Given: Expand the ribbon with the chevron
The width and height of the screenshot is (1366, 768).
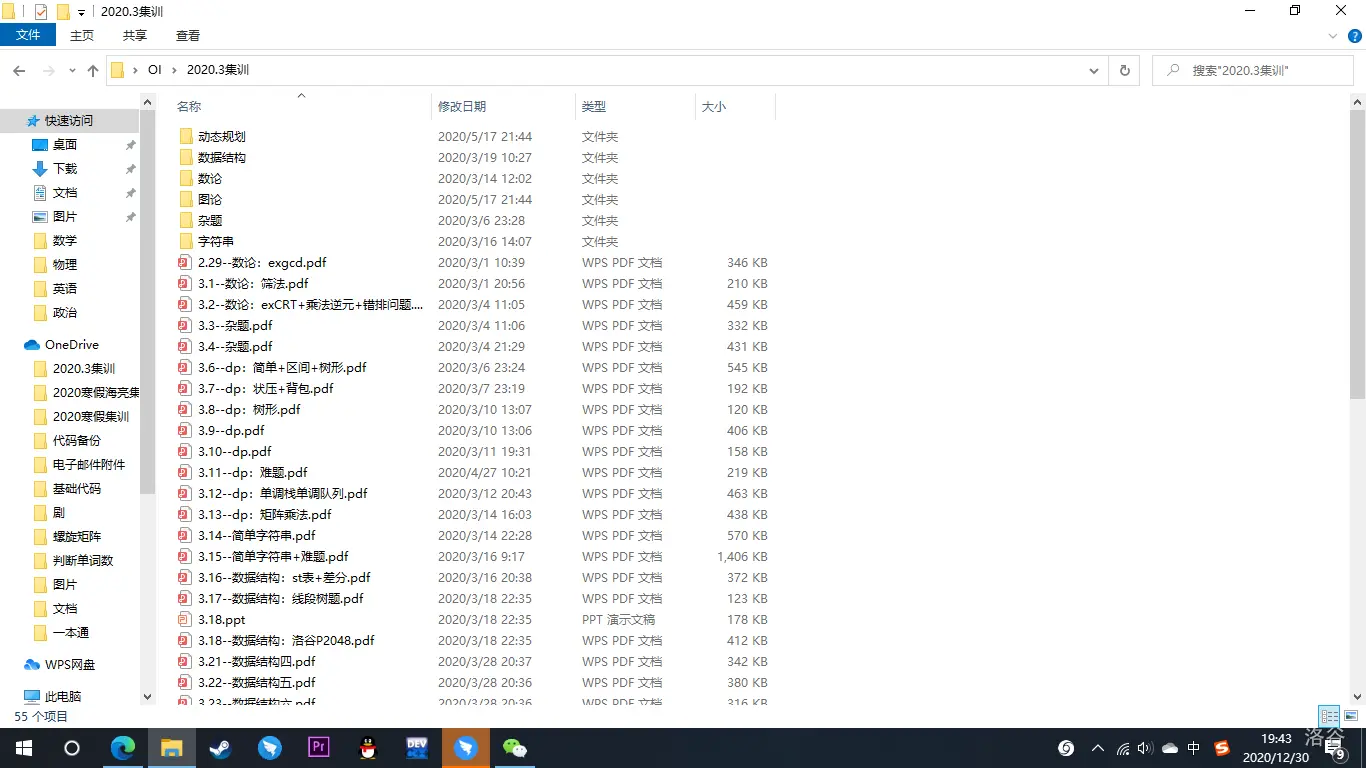Looking at the screenshot, I should pos(1332,36).
